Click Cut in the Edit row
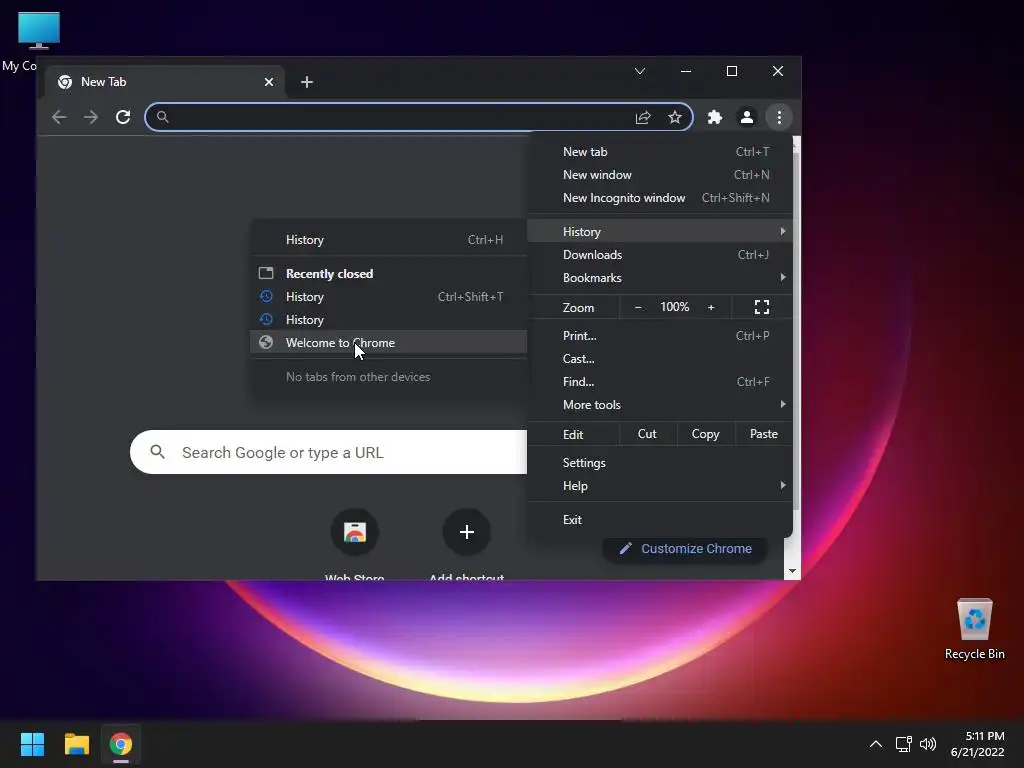Screen dimensions: 1024x768 pos(647,434)
